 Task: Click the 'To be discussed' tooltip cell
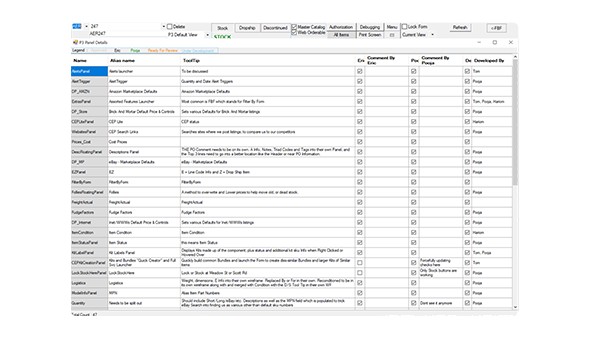pos(268,71)
